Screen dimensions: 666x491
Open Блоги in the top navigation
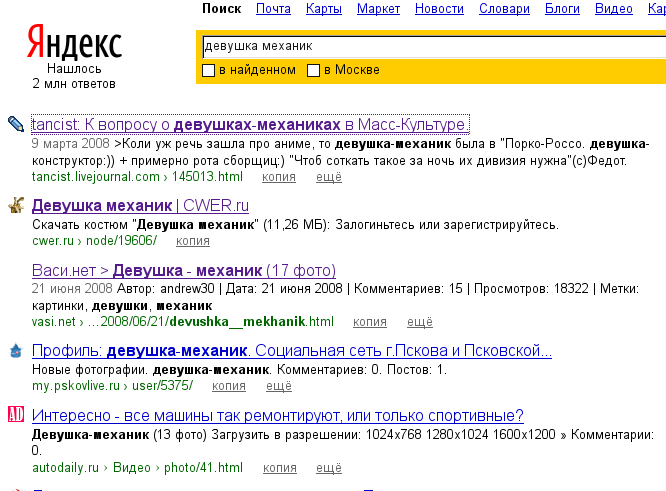click(x=562, y=8)
